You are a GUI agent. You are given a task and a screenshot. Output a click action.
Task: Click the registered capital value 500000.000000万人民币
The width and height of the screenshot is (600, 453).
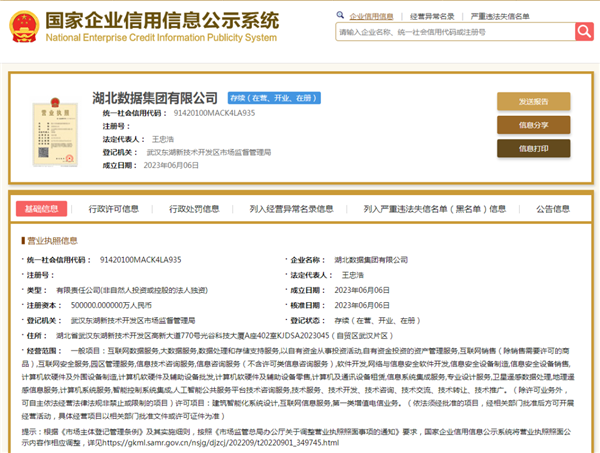click(x=111, y=305)
